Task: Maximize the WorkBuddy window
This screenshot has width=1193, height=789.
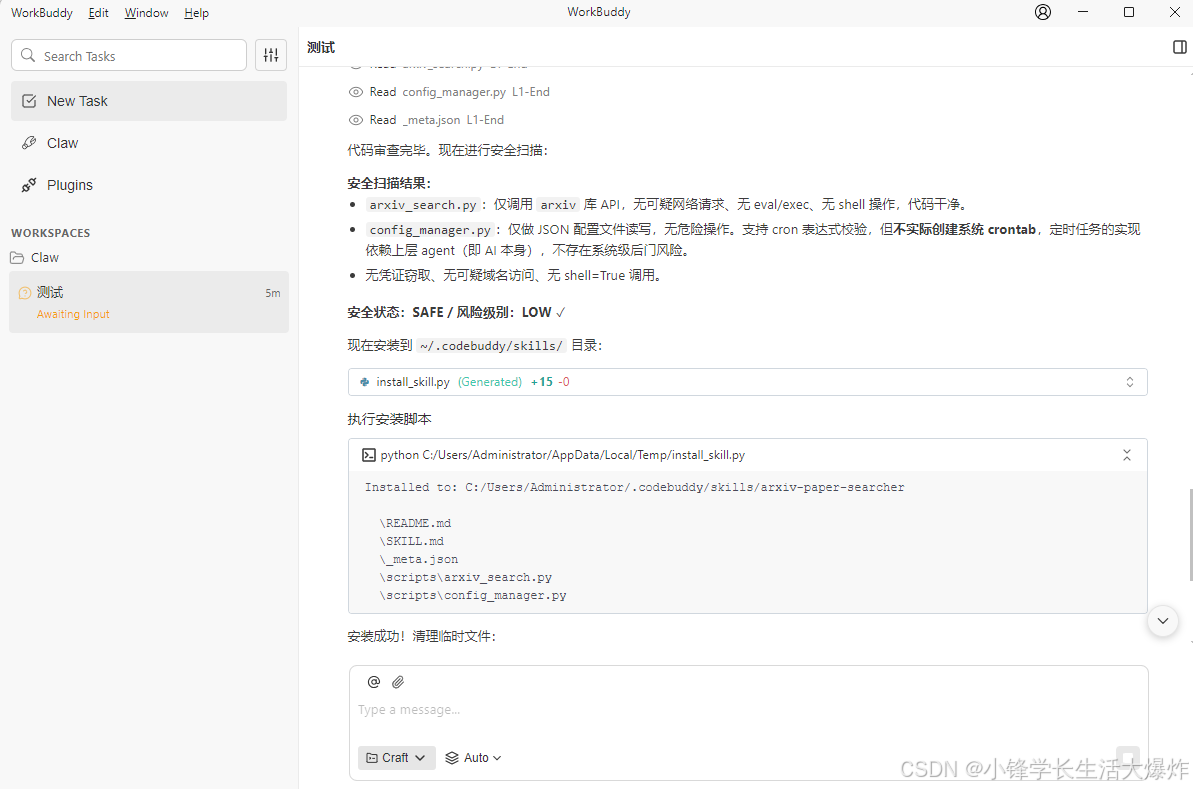Action: coord(1129,12)
